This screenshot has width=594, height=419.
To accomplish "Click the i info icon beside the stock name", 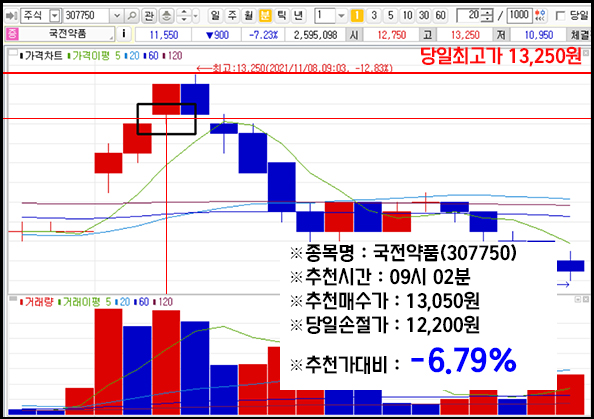I will point(124,34).
